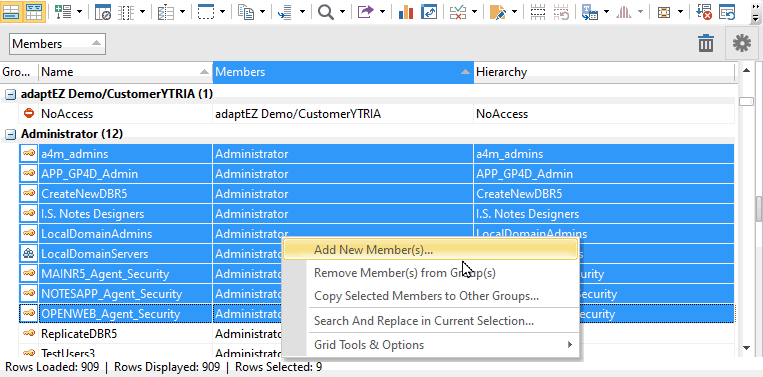Viewport: 763px width, 377px height.
Task: Toggle the second highlighted grid view button
Action: [x=34, y=12]
